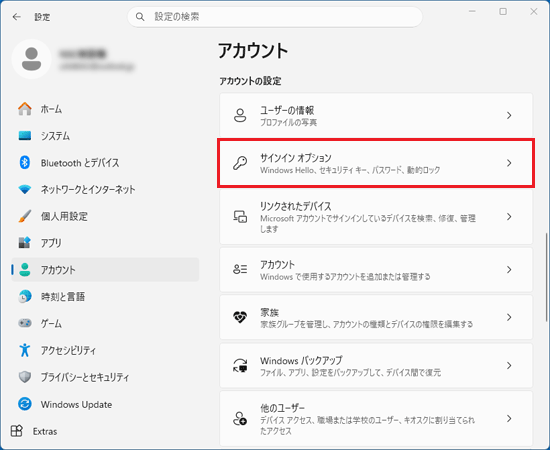This screenshot has width=550, height=450.
Task: Click the Bluetooth icon in sidebar
Action: click(25, 162)
